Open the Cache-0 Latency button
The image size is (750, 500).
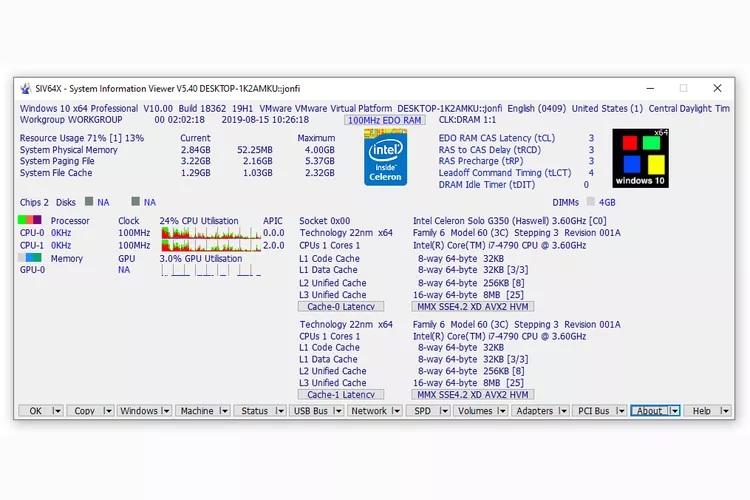coord(341,307)
